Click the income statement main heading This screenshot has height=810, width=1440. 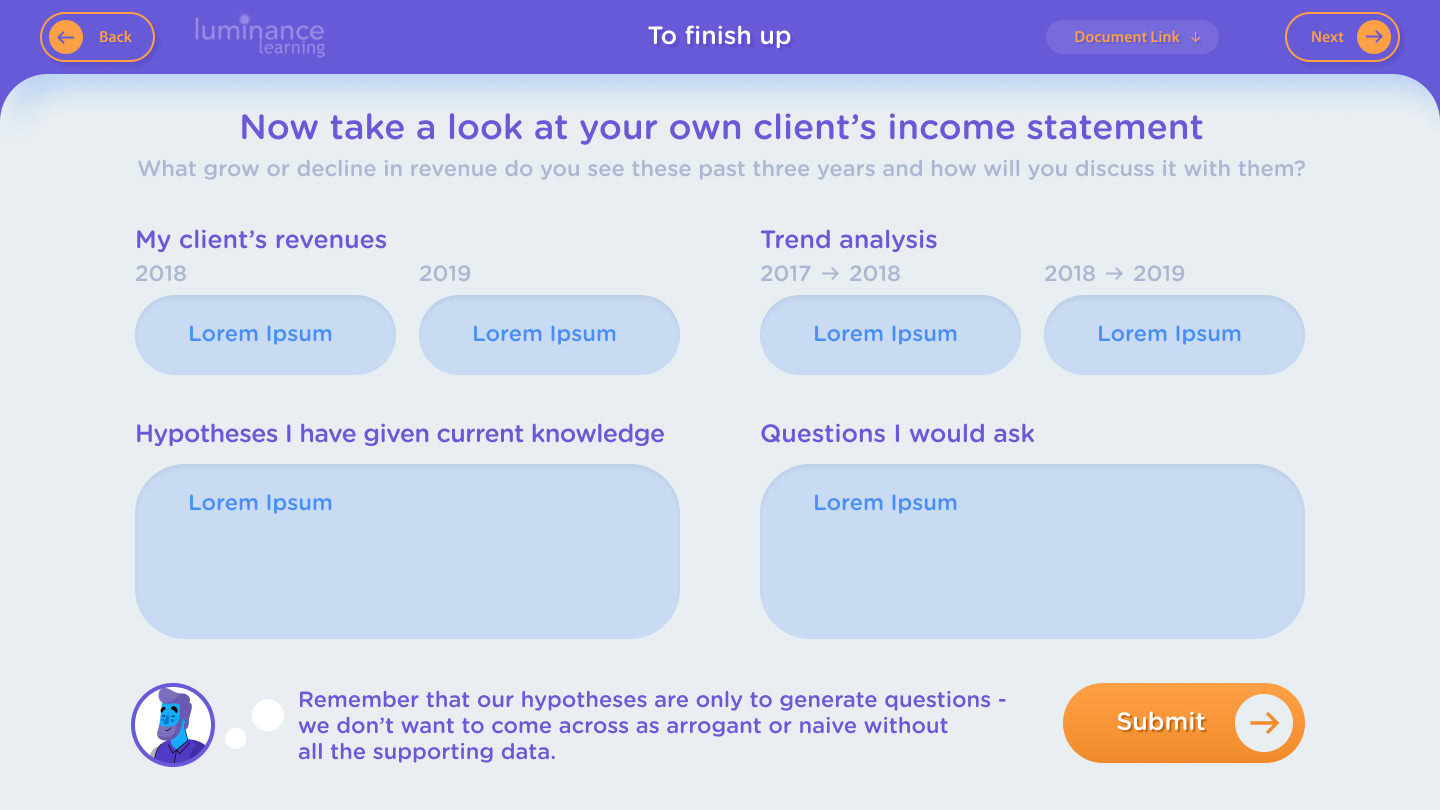[x=721, y=127]
